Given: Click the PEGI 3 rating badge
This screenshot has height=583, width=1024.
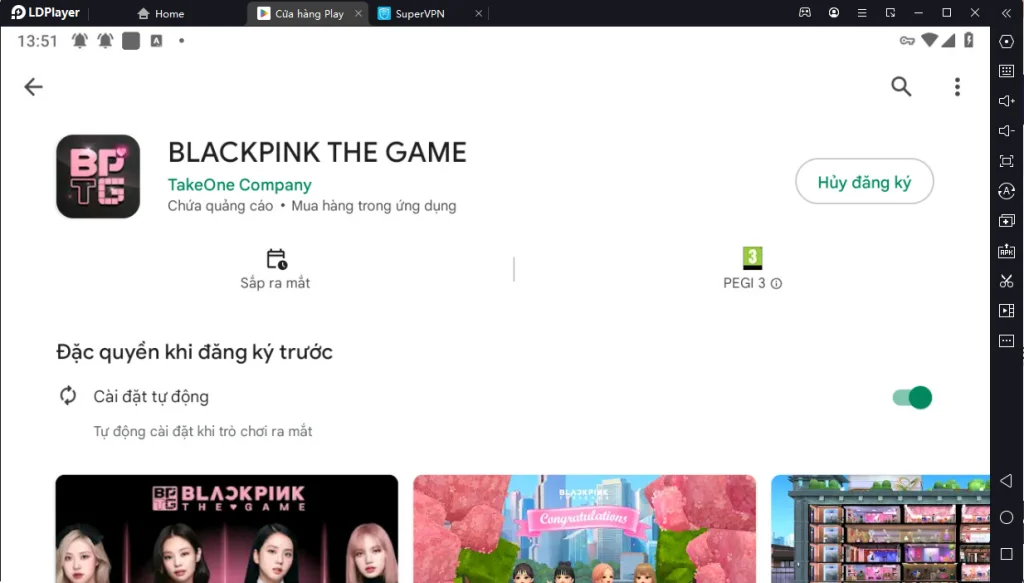Looking at the screenshot, I should [x=752, y=258].
